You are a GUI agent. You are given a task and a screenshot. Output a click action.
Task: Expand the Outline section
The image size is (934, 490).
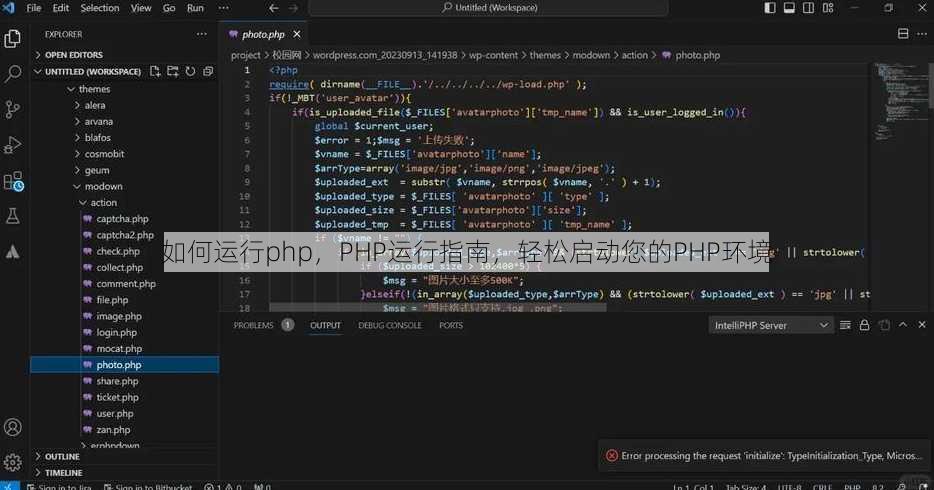tap(124, 457)
